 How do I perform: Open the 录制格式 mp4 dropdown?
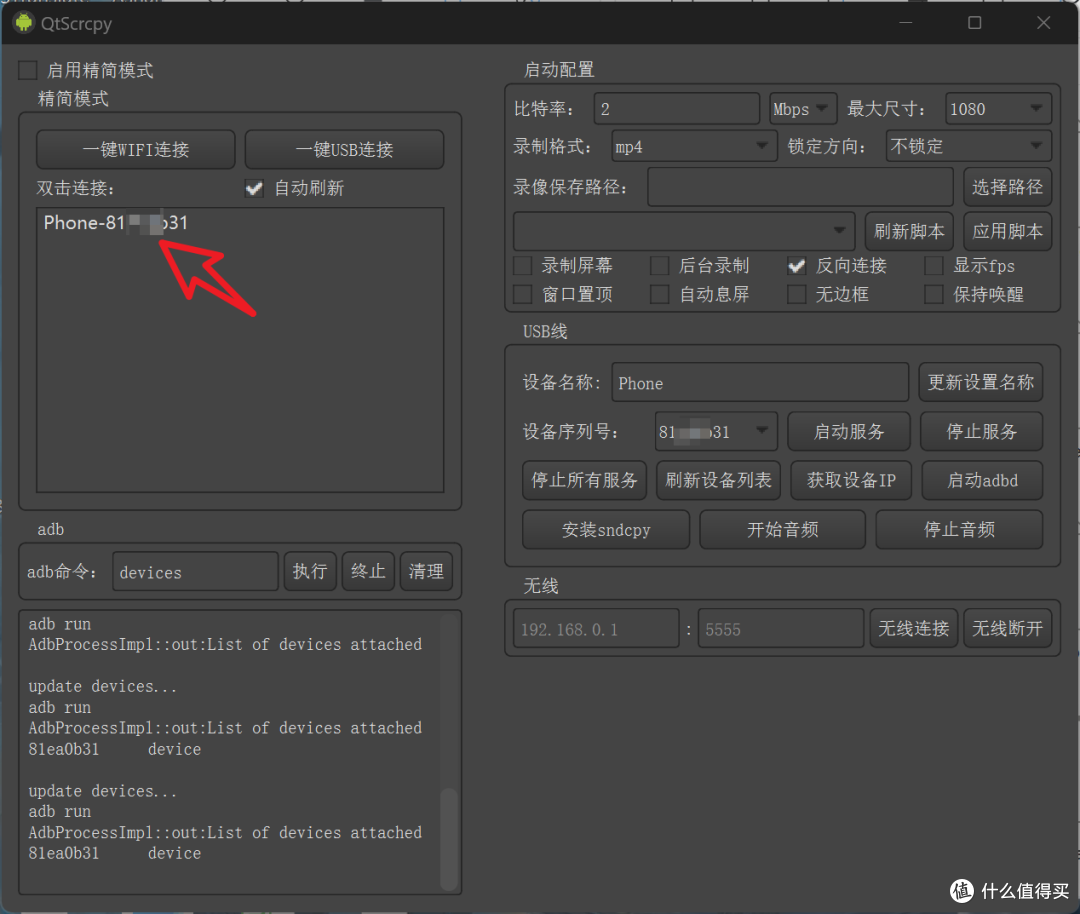(693, 147)
